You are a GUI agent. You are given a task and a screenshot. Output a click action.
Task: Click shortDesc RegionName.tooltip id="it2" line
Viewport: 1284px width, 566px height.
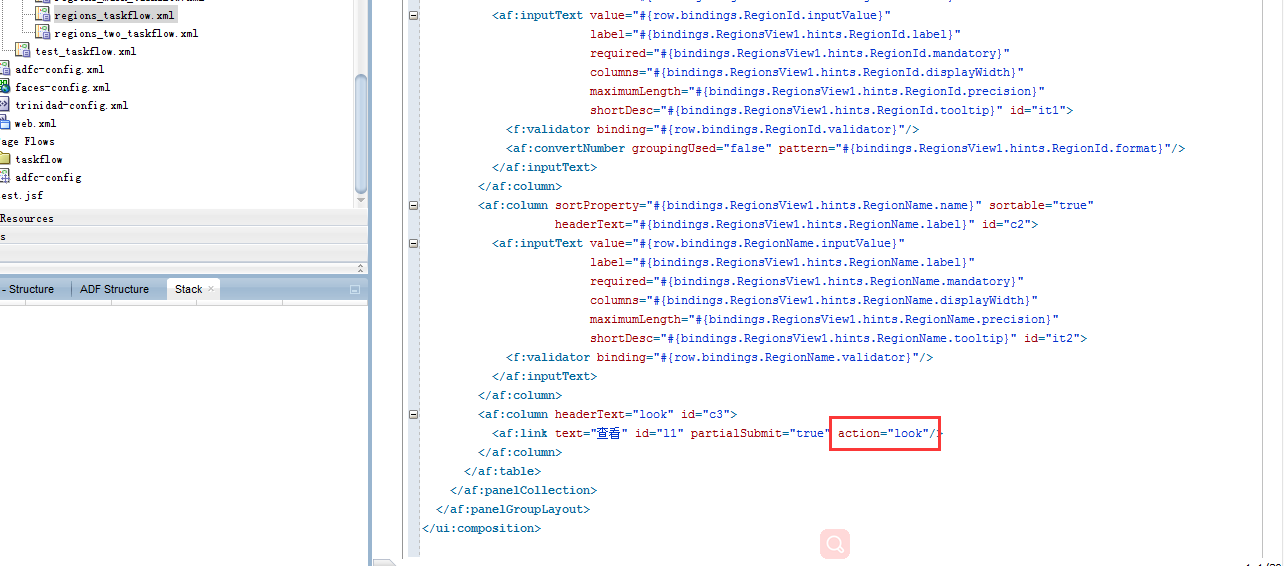point(838,338)
